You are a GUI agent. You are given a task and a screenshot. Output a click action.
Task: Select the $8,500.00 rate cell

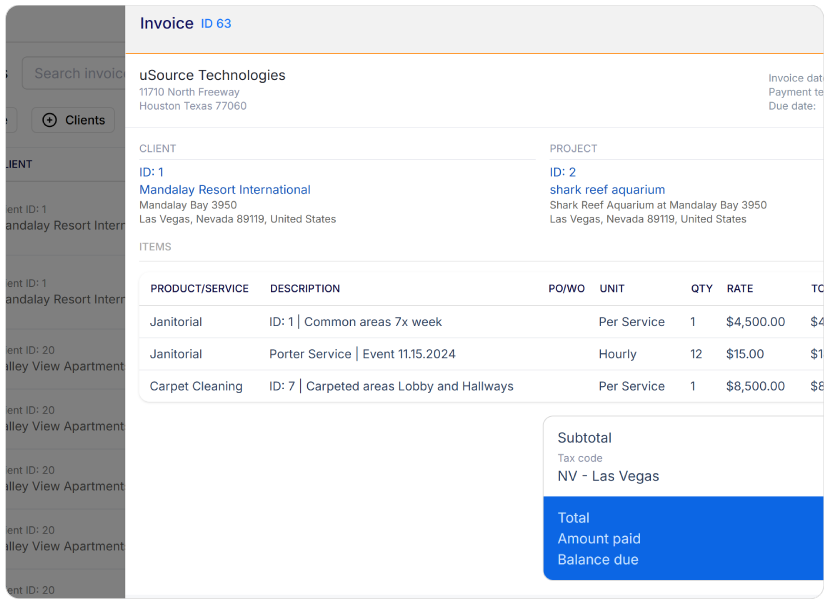(x=755, y=387)
